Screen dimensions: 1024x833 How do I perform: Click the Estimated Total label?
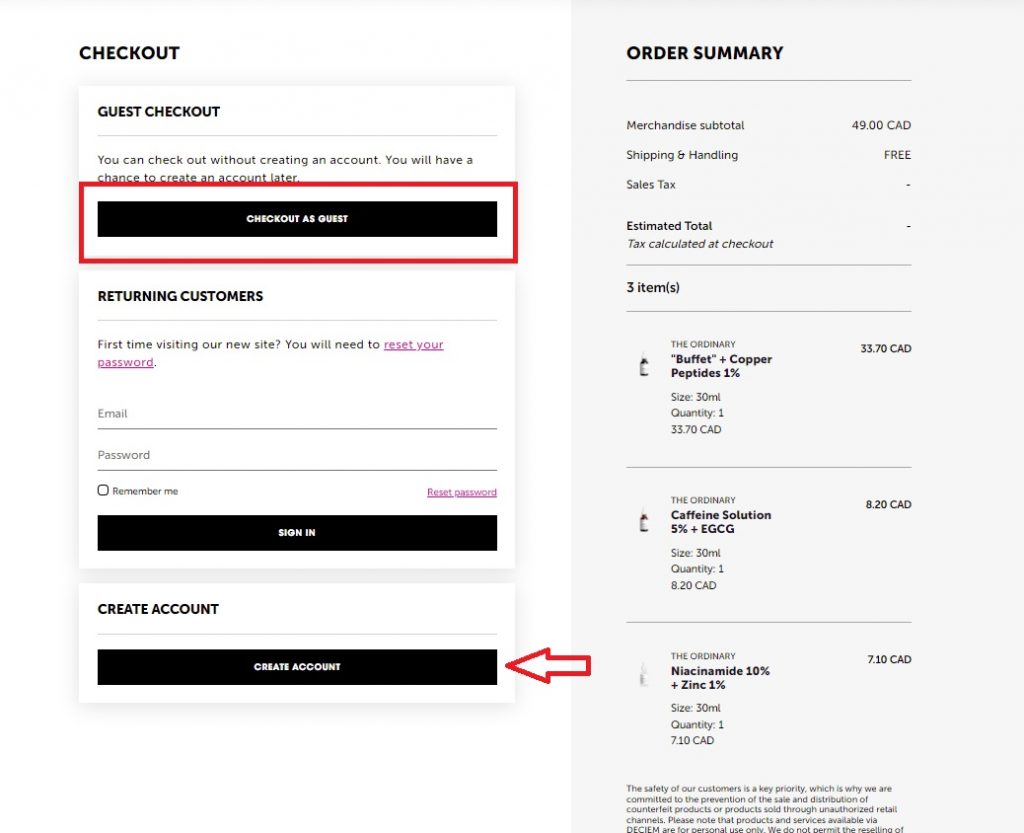click(x=669, y=226)
